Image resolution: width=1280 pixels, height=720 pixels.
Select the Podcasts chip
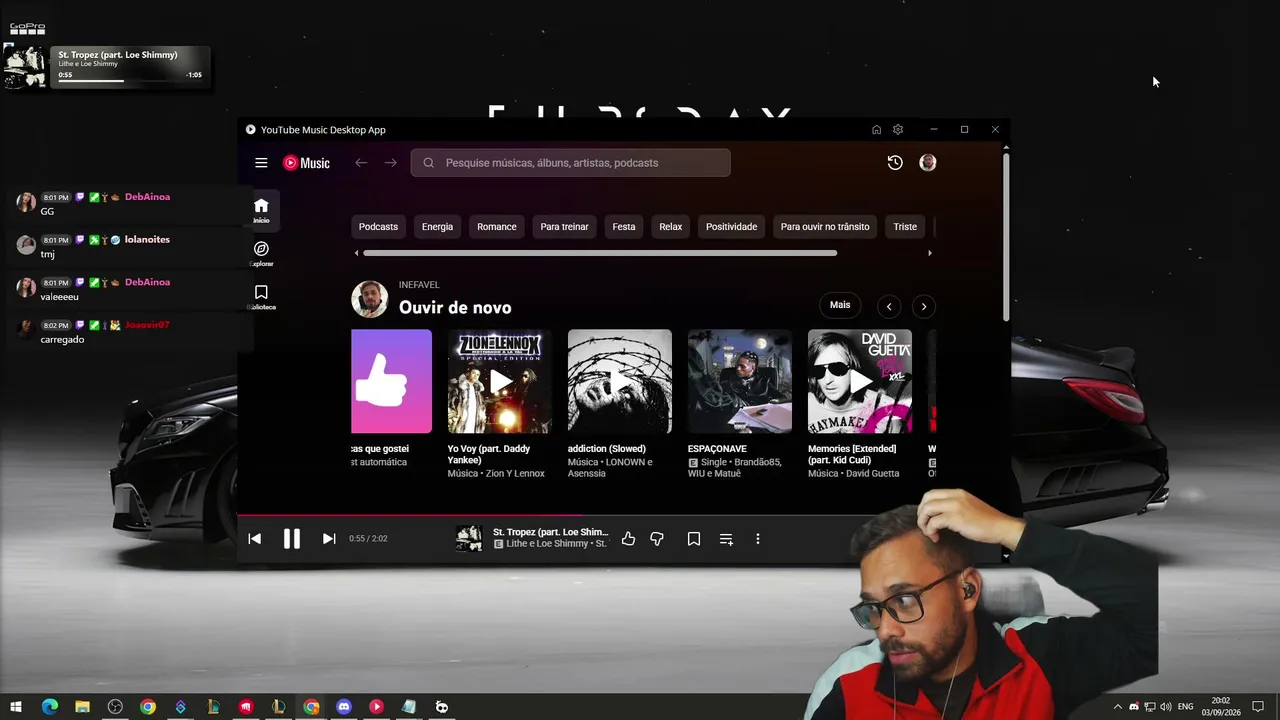[378, 227]
